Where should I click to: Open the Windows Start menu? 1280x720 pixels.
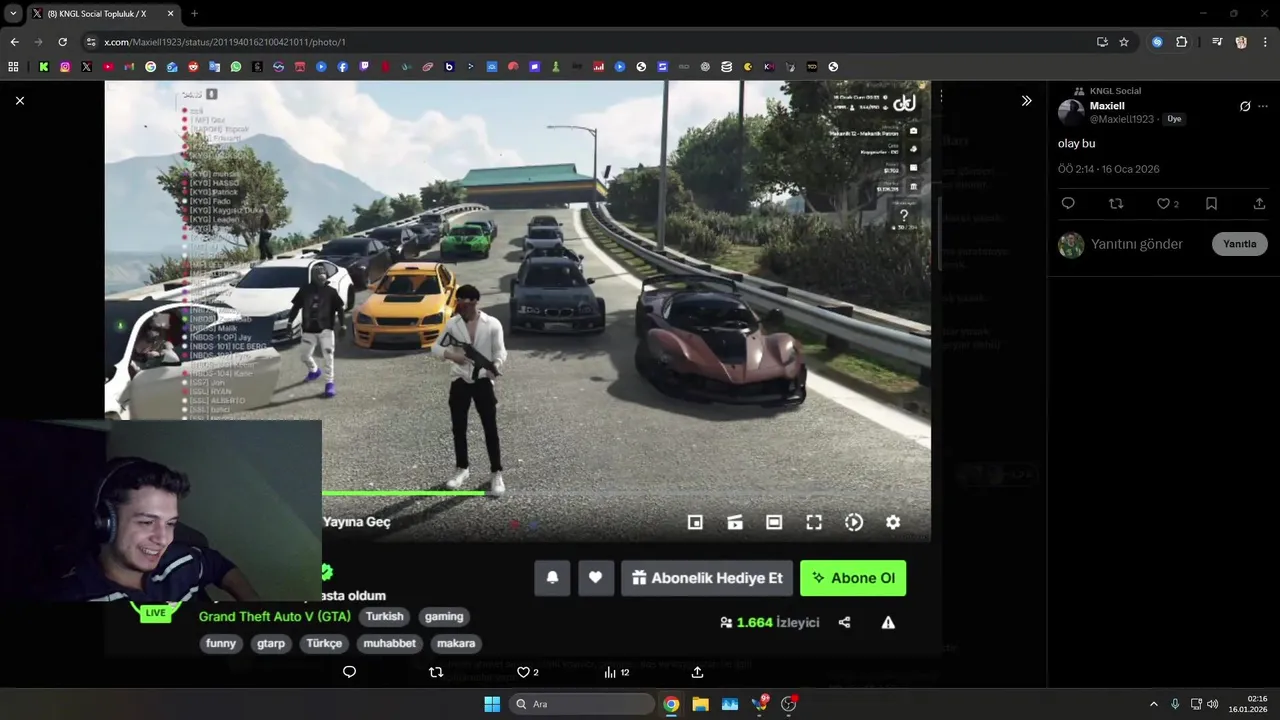click(492, 704)
